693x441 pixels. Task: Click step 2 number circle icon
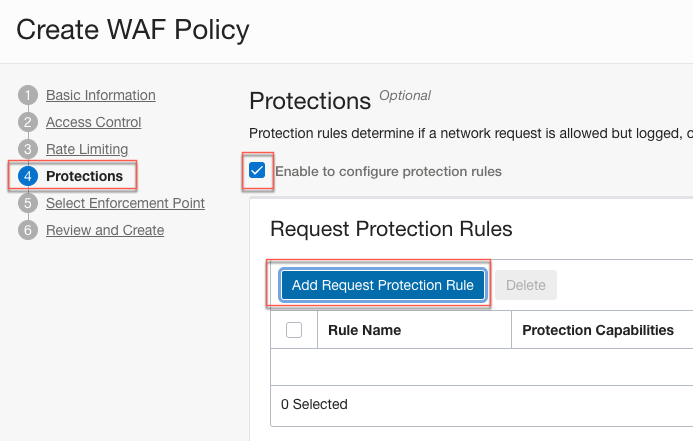point(28,123)
